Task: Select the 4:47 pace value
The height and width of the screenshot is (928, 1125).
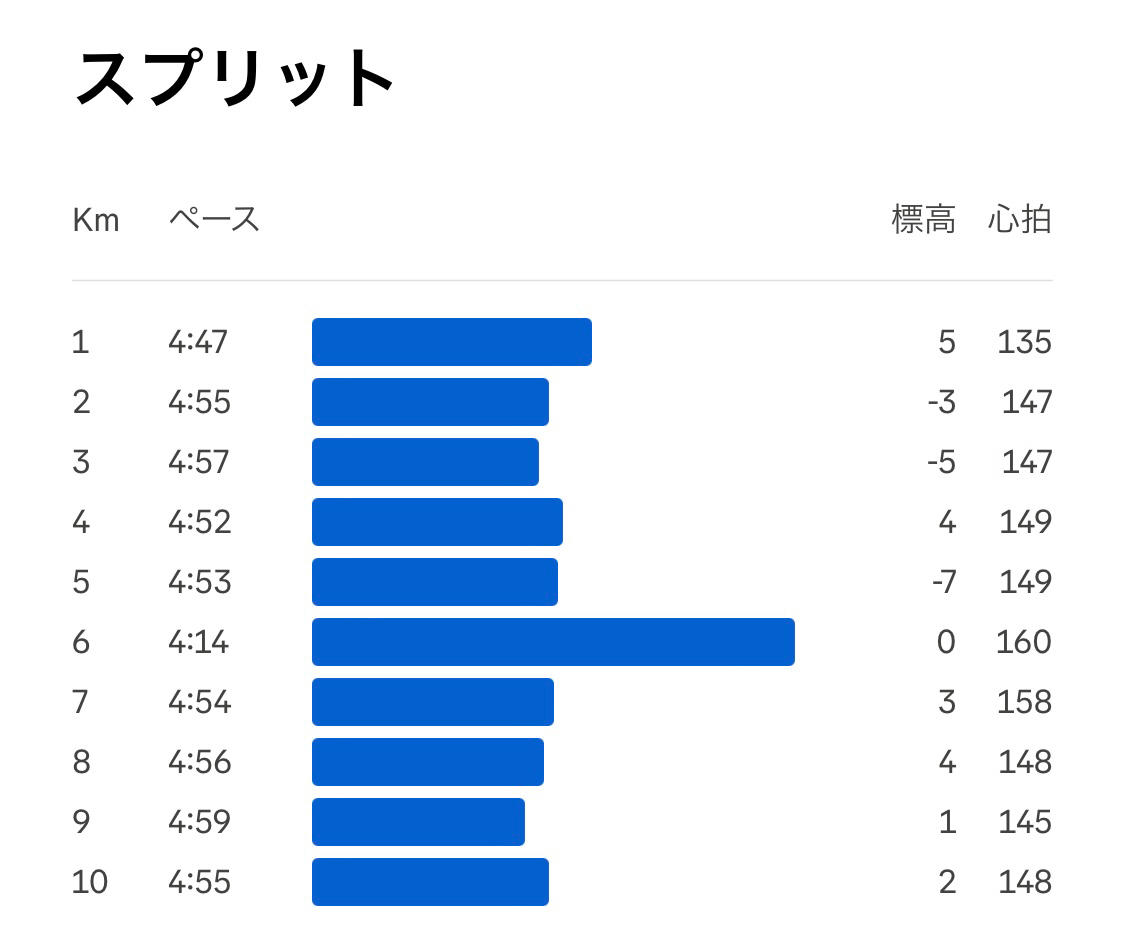Action: point(198,342)
